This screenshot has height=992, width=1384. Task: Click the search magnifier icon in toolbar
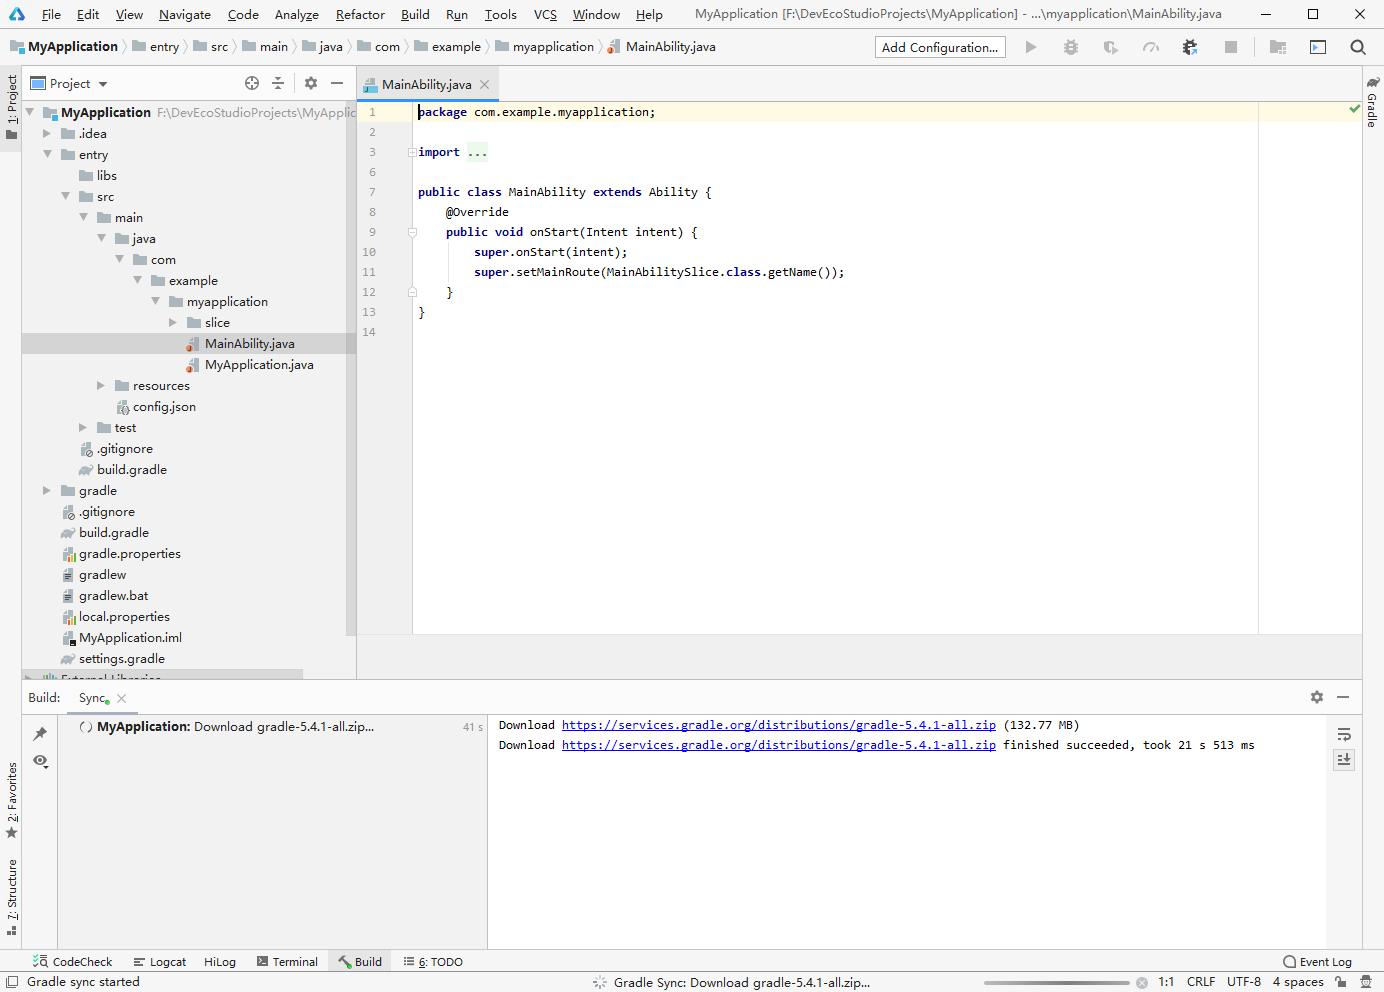tap(1357, 47)
